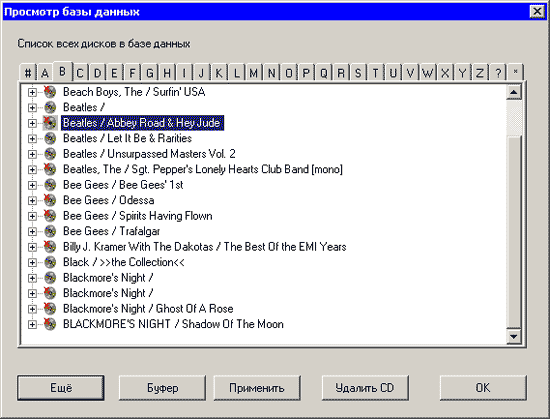Expand Beatles / Abbey Road & Hey Jude node

pos(32,123)
